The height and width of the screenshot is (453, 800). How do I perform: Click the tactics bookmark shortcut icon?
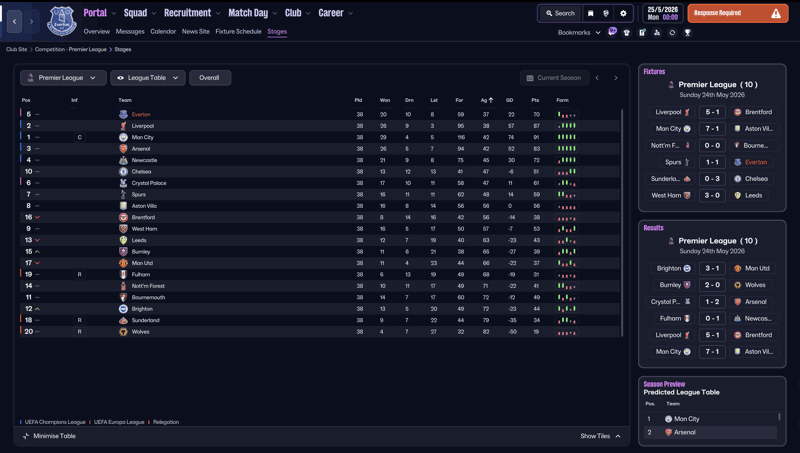tap(657, 33)
